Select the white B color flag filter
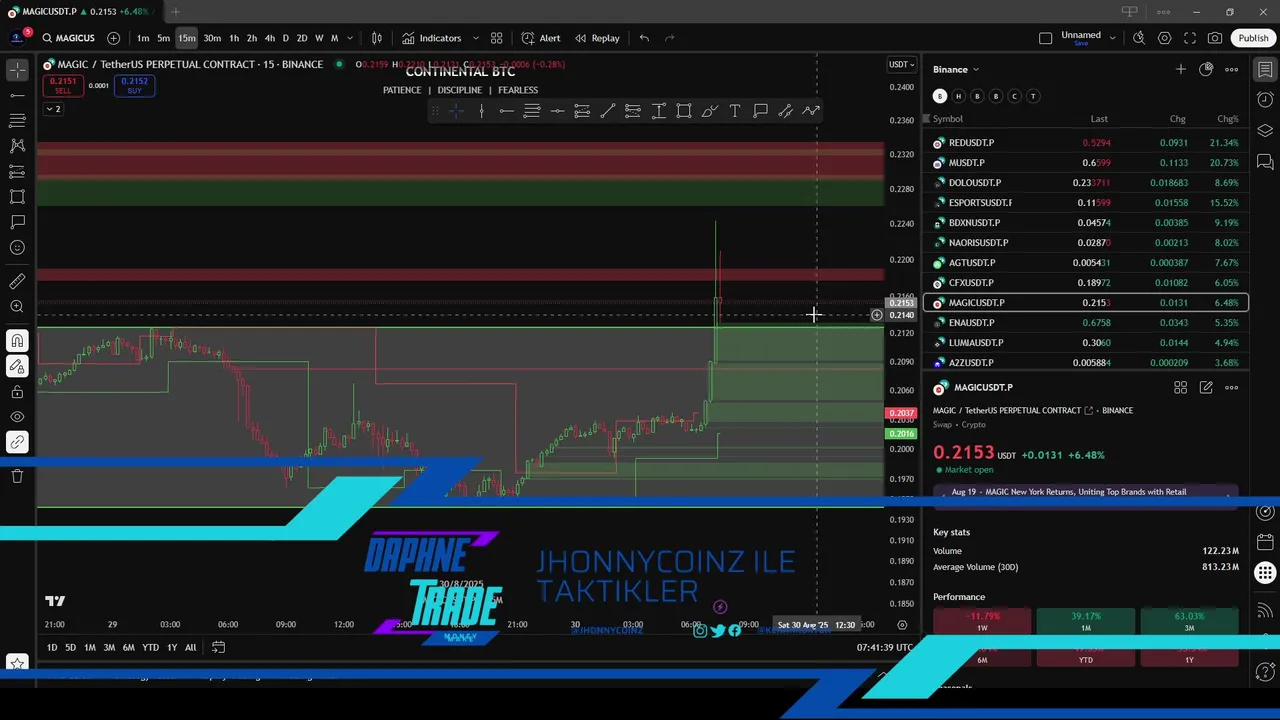The width and height of the screenshot is (1280, 720). tap(939, 96)
